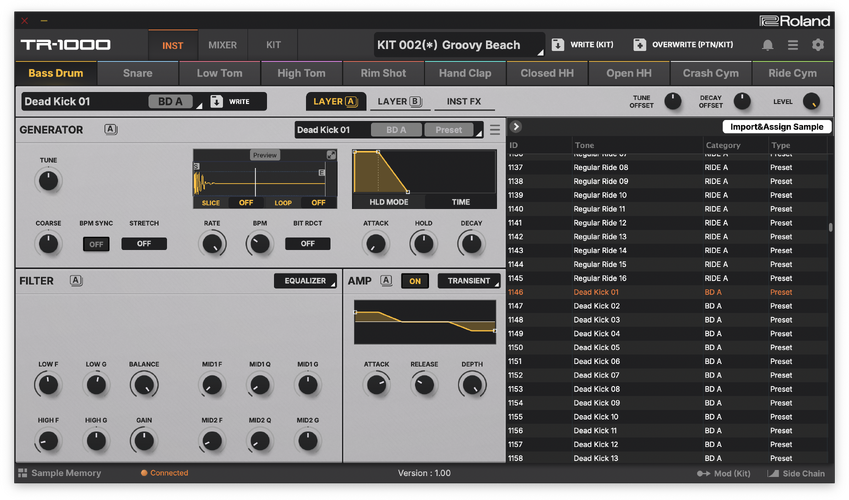Screen dimensions: 849x500
Task: Toggle the BPM SYNC off button
Action: pos(96,244)
